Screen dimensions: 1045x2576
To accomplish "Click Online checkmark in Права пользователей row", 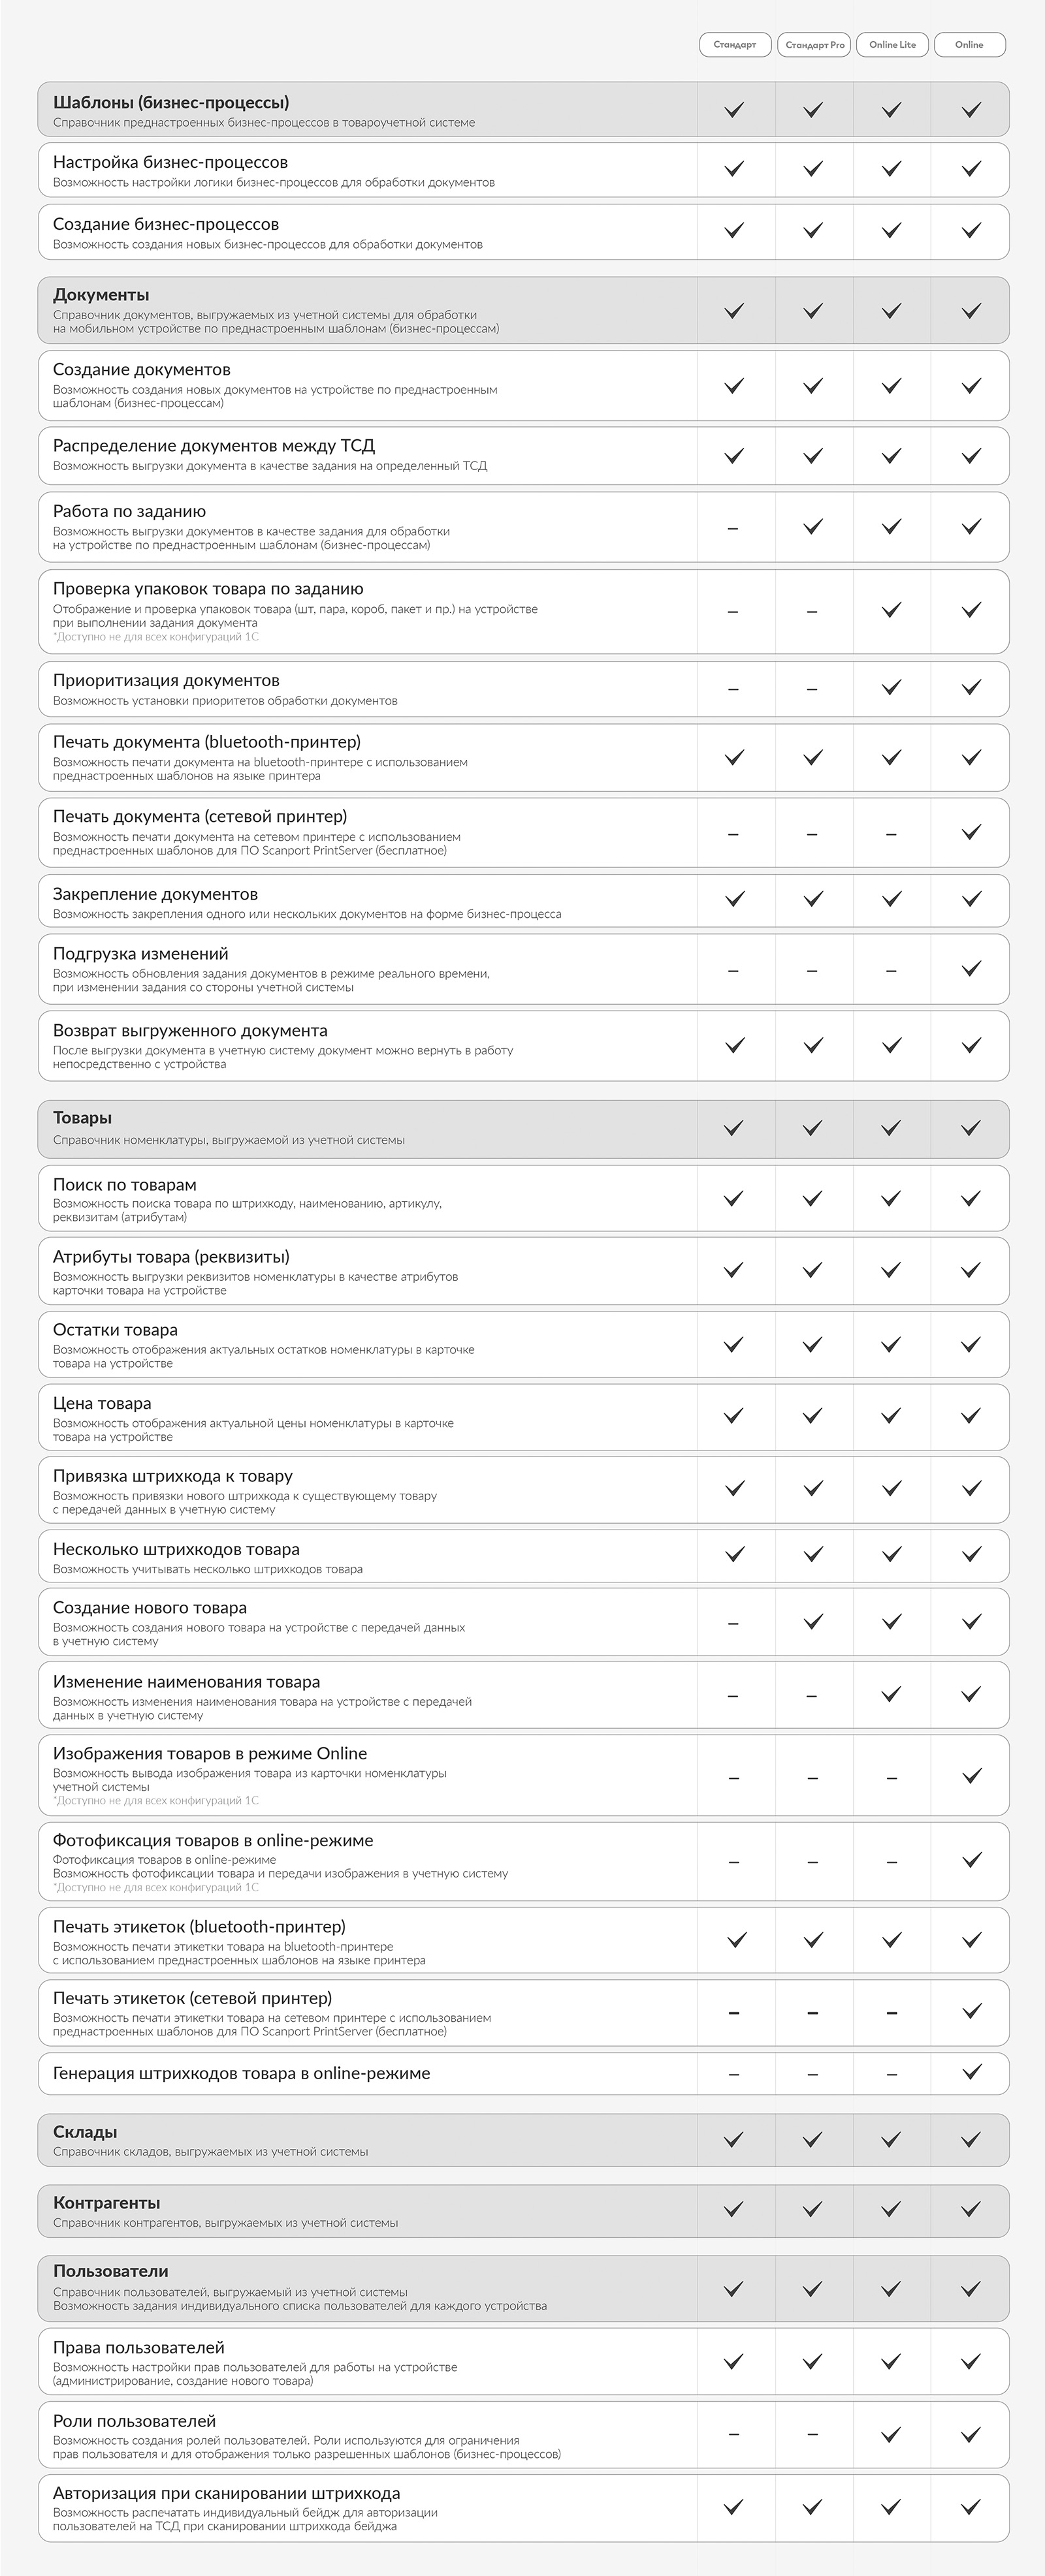I will [x=971, y=2361].
